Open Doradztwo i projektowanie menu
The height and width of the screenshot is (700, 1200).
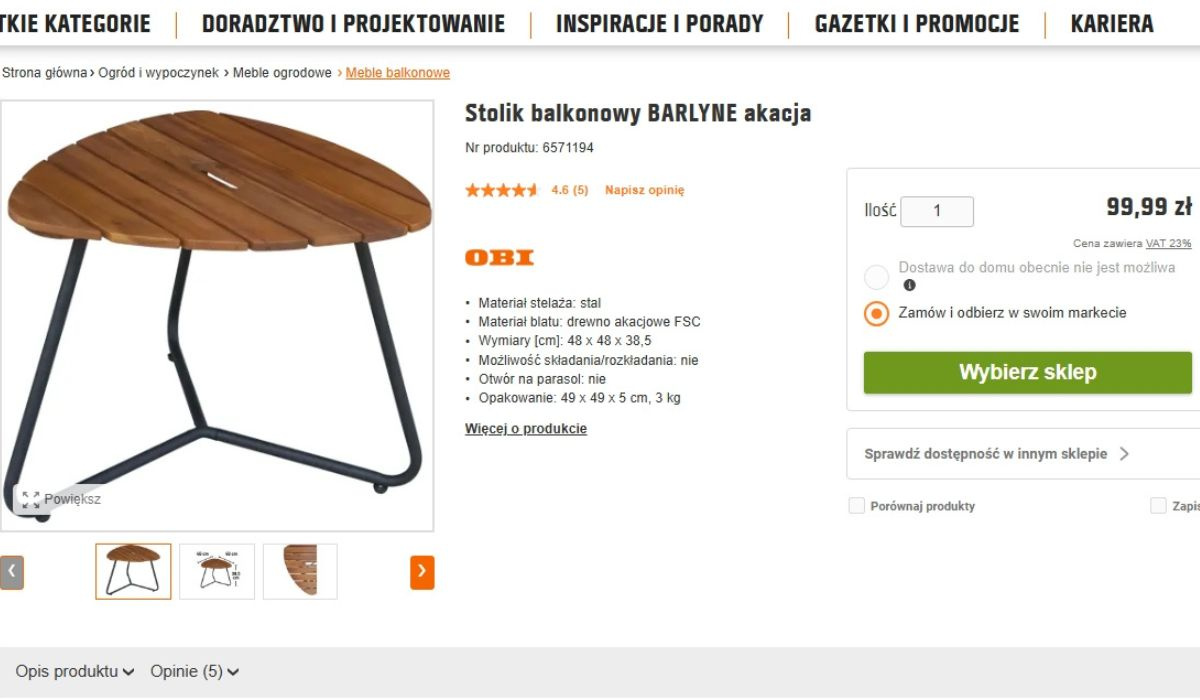pos(353,24)
